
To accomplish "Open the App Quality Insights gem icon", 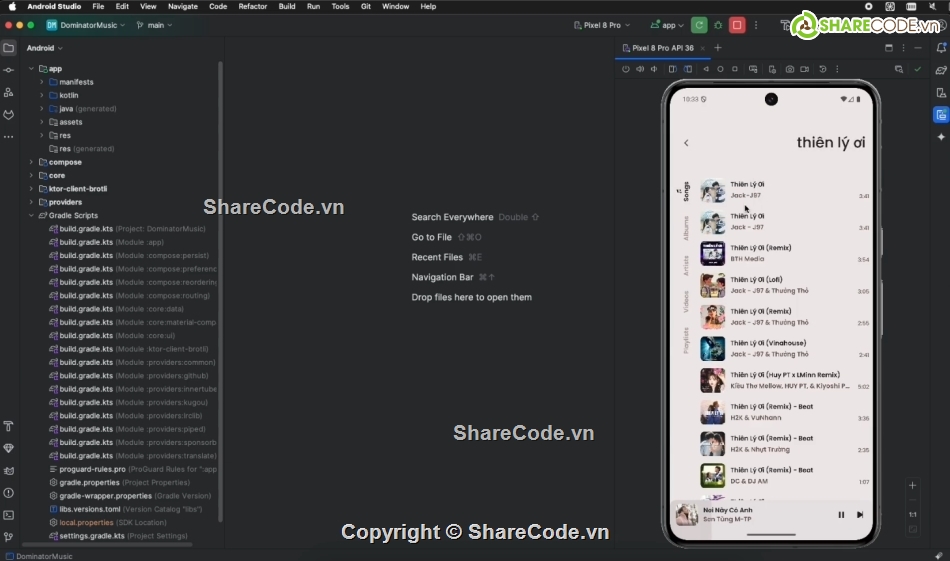I will point(8,448).
